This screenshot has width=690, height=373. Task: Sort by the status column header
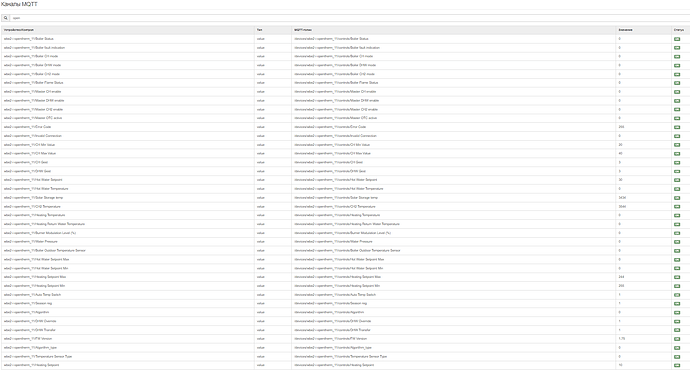point(678,30)
